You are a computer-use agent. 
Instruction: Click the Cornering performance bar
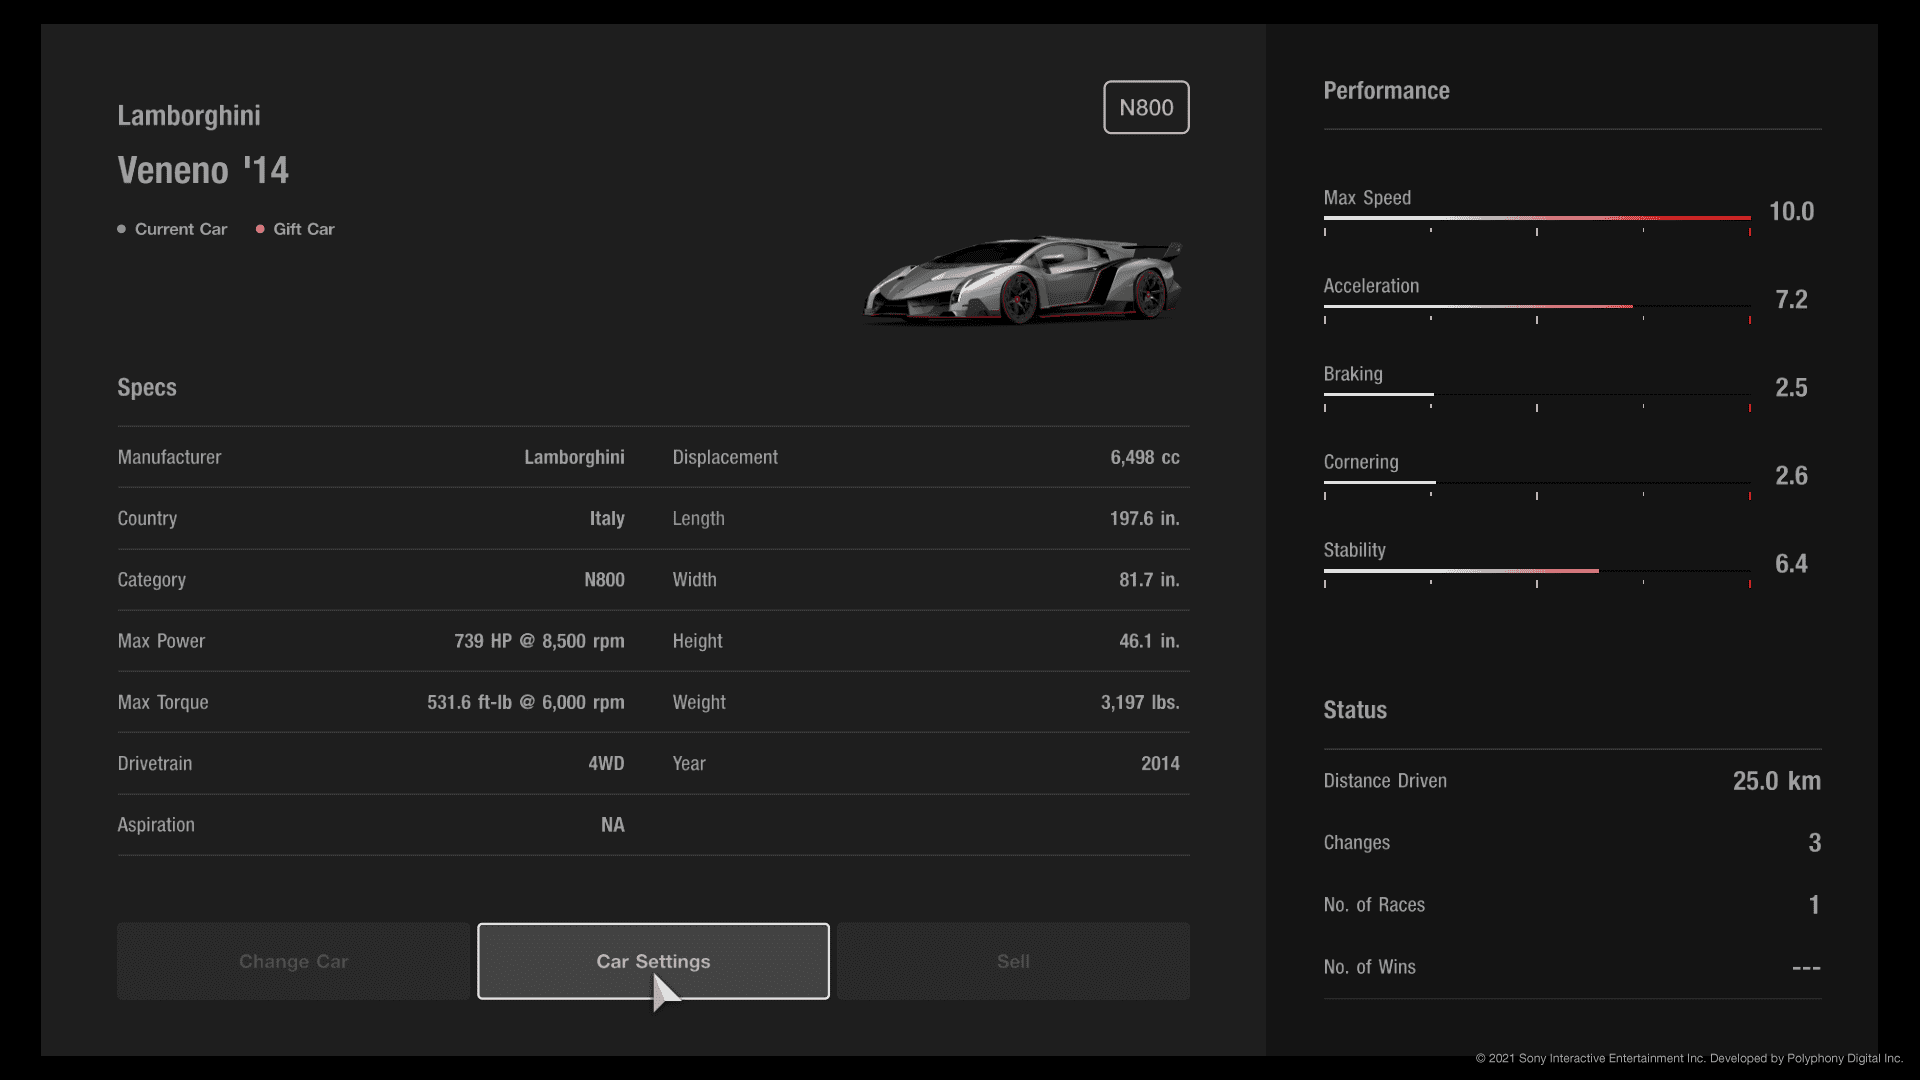(x=1537, y=482)
